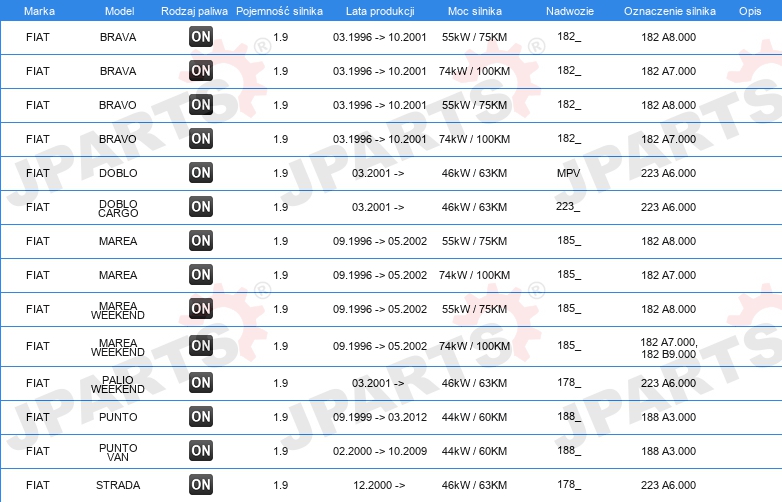Click ON icon in MAREA 74kW row
The image size is (782, 502).
(201, 274)
